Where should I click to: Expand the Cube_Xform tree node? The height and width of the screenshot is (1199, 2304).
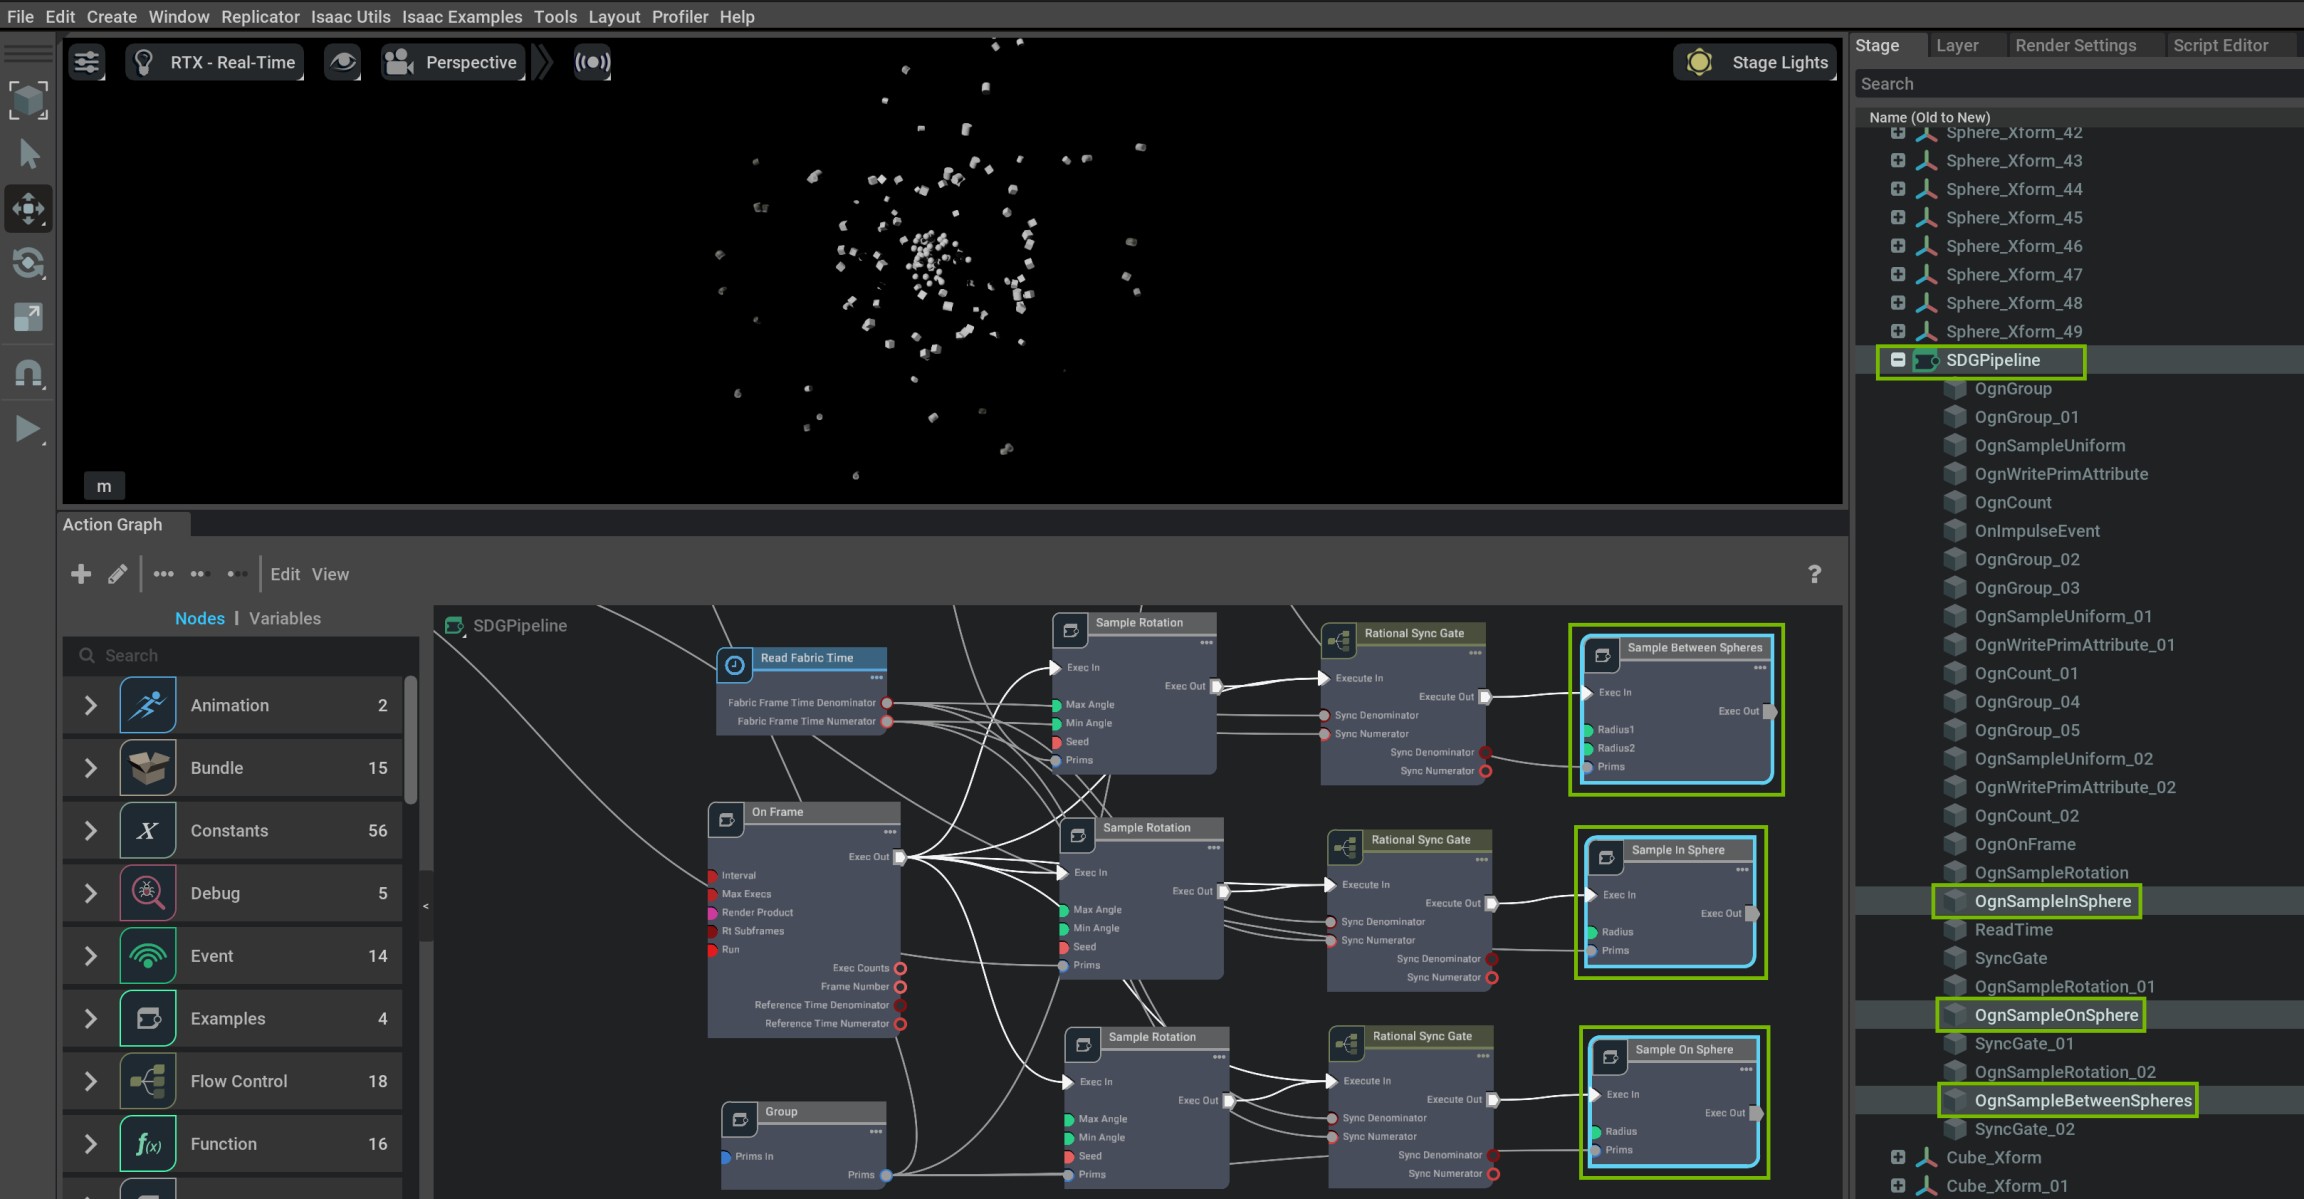pyautogui.click(x=1897, y=1157)
